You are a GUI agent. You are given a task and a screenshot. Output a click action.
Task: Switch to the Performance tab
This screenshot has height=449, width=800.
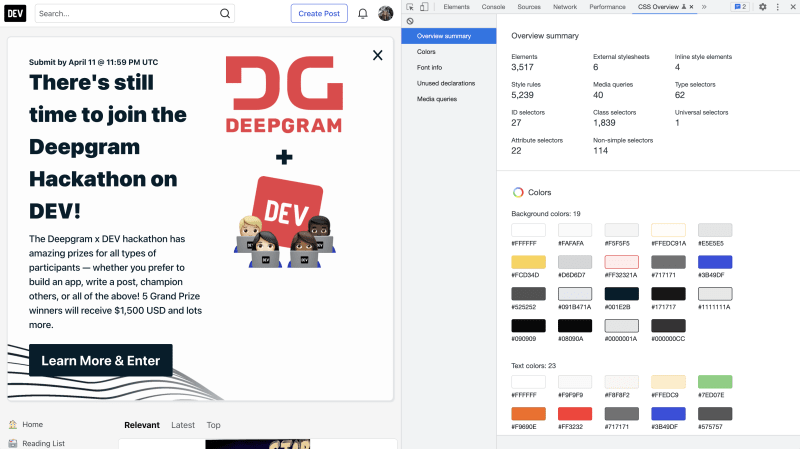coord(607,7)
